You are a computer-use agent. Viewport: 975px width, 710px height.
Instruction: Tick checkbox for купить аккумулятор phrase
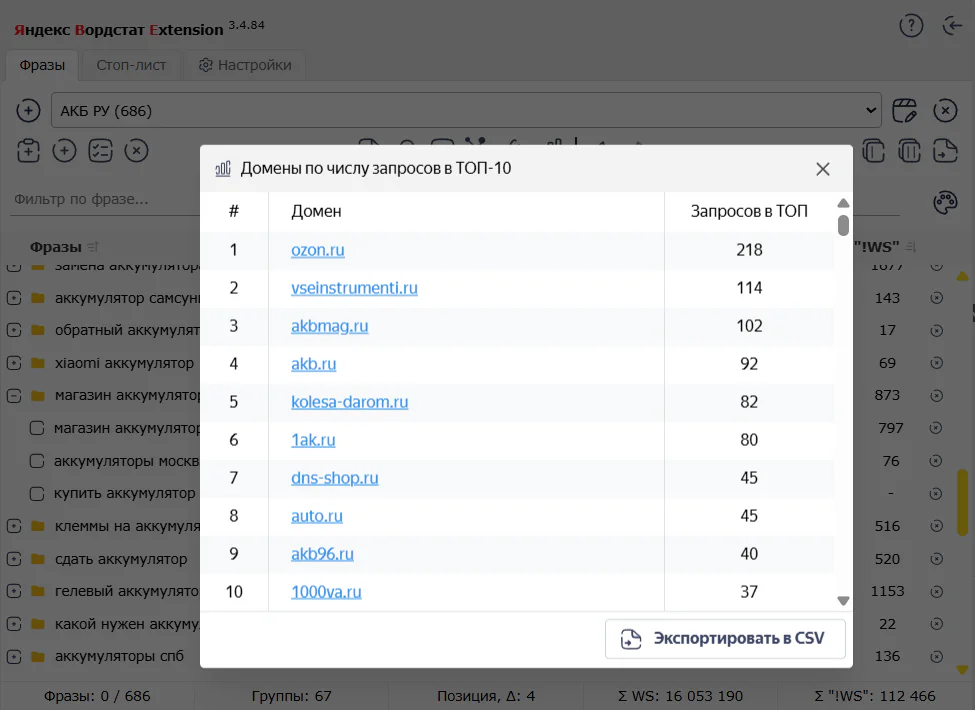click(37, 494)
